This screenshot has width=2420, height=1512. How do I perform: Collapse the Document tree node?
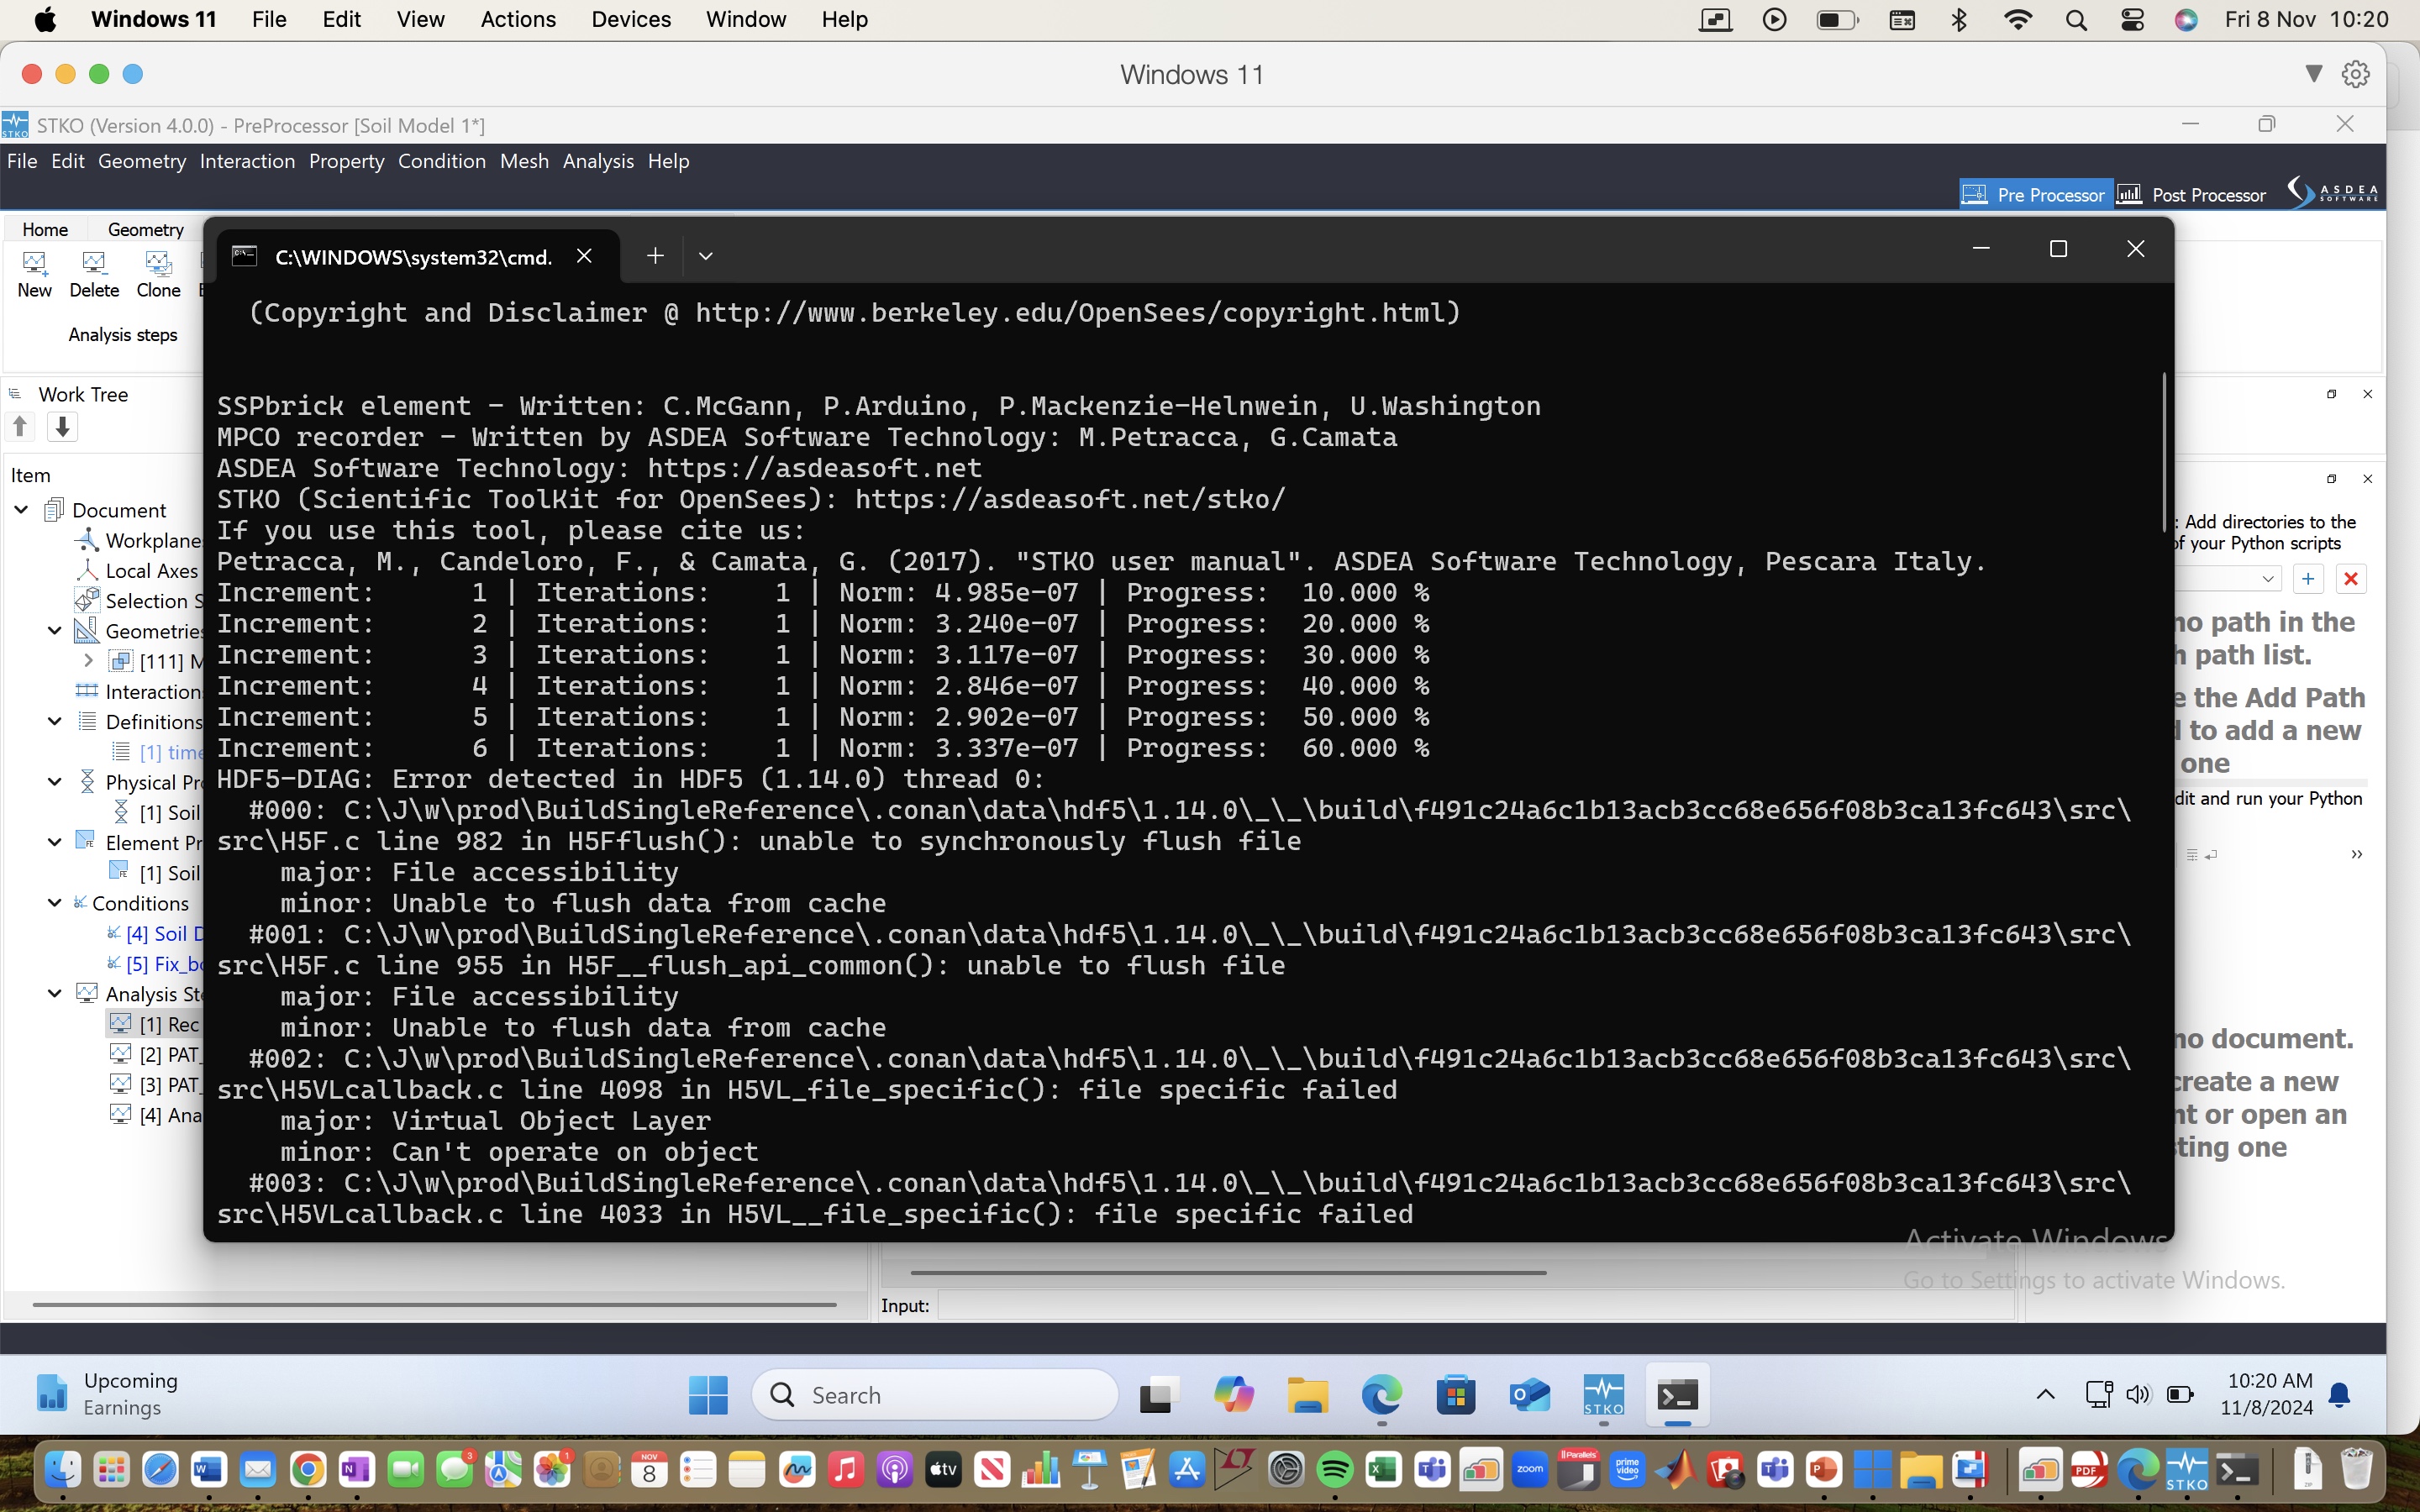pyautogui.click(x=21, y=510)
